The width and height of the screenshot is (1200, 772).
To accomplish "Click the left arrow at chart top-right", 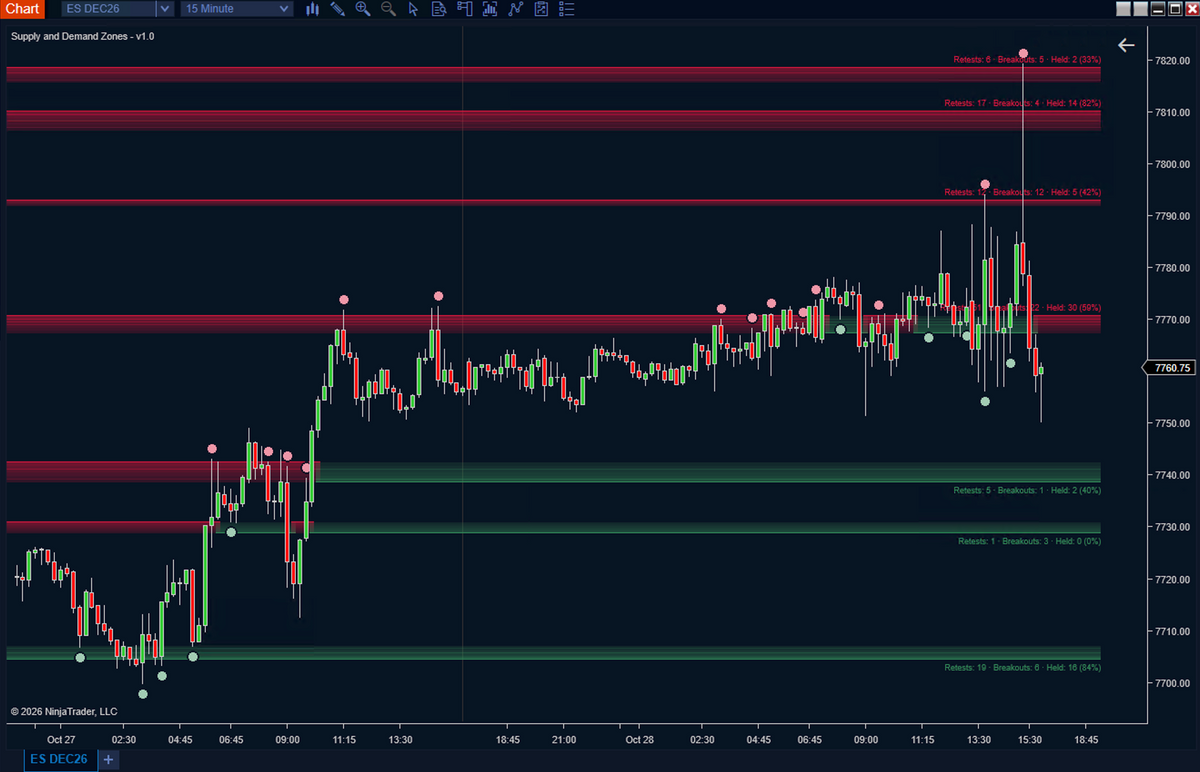I will click(x=1126, y=45).
